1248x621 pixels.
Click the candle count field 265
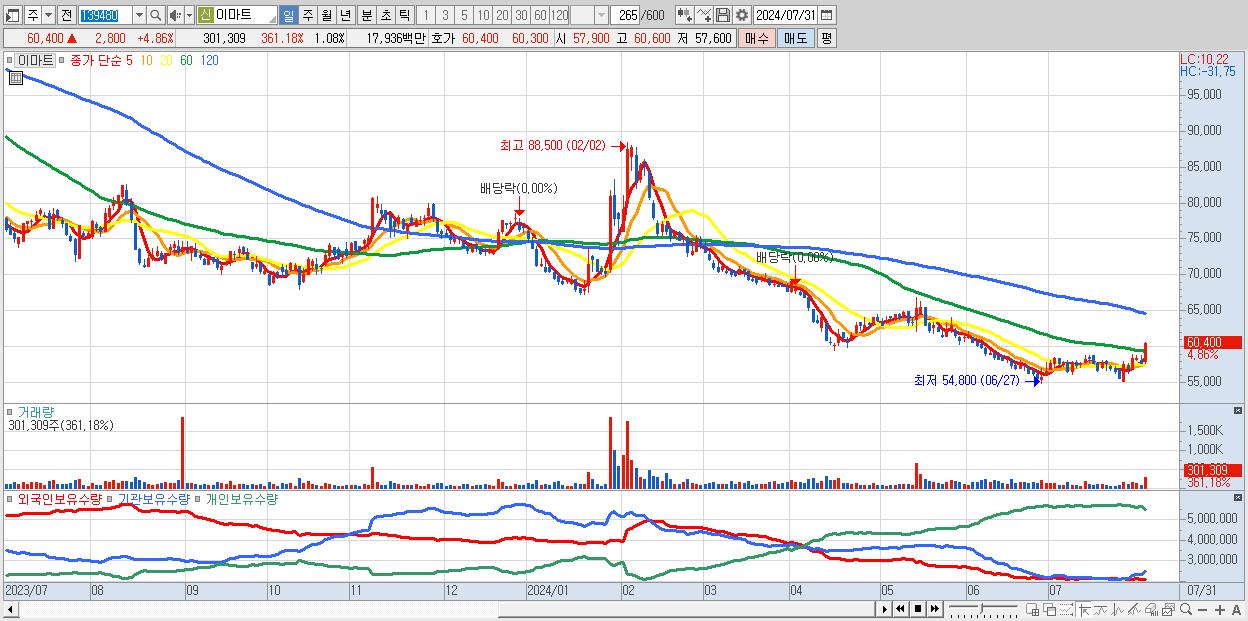click(626, 15)
